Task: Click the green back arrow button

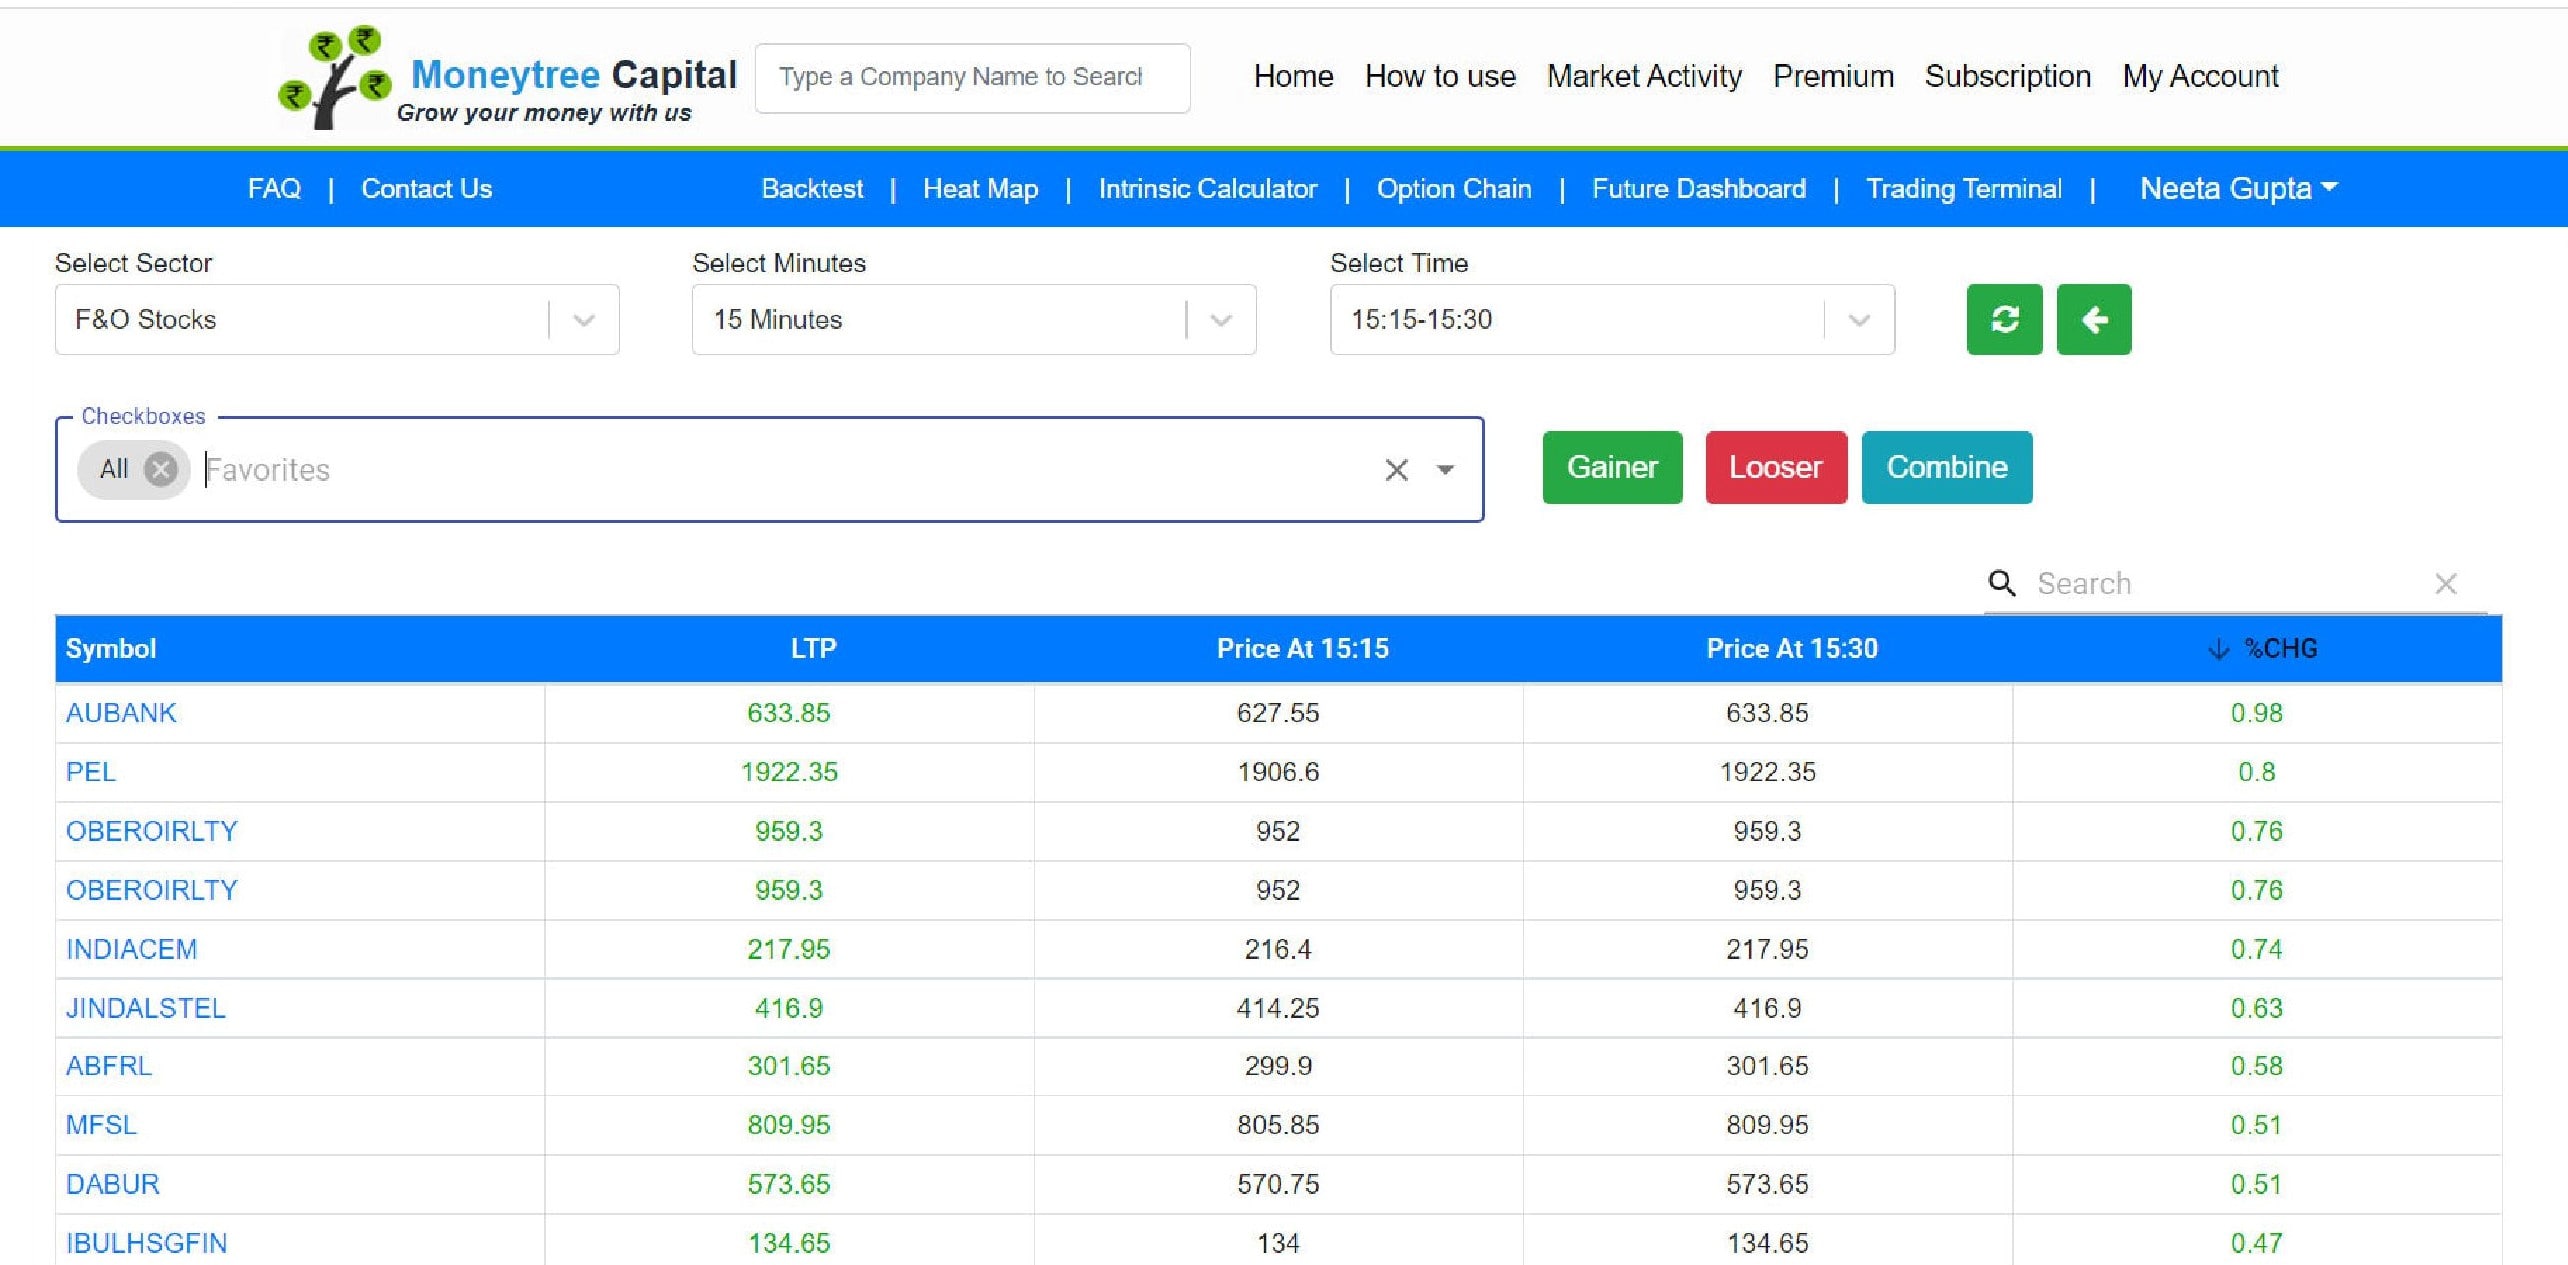Action: [2094, 319]
